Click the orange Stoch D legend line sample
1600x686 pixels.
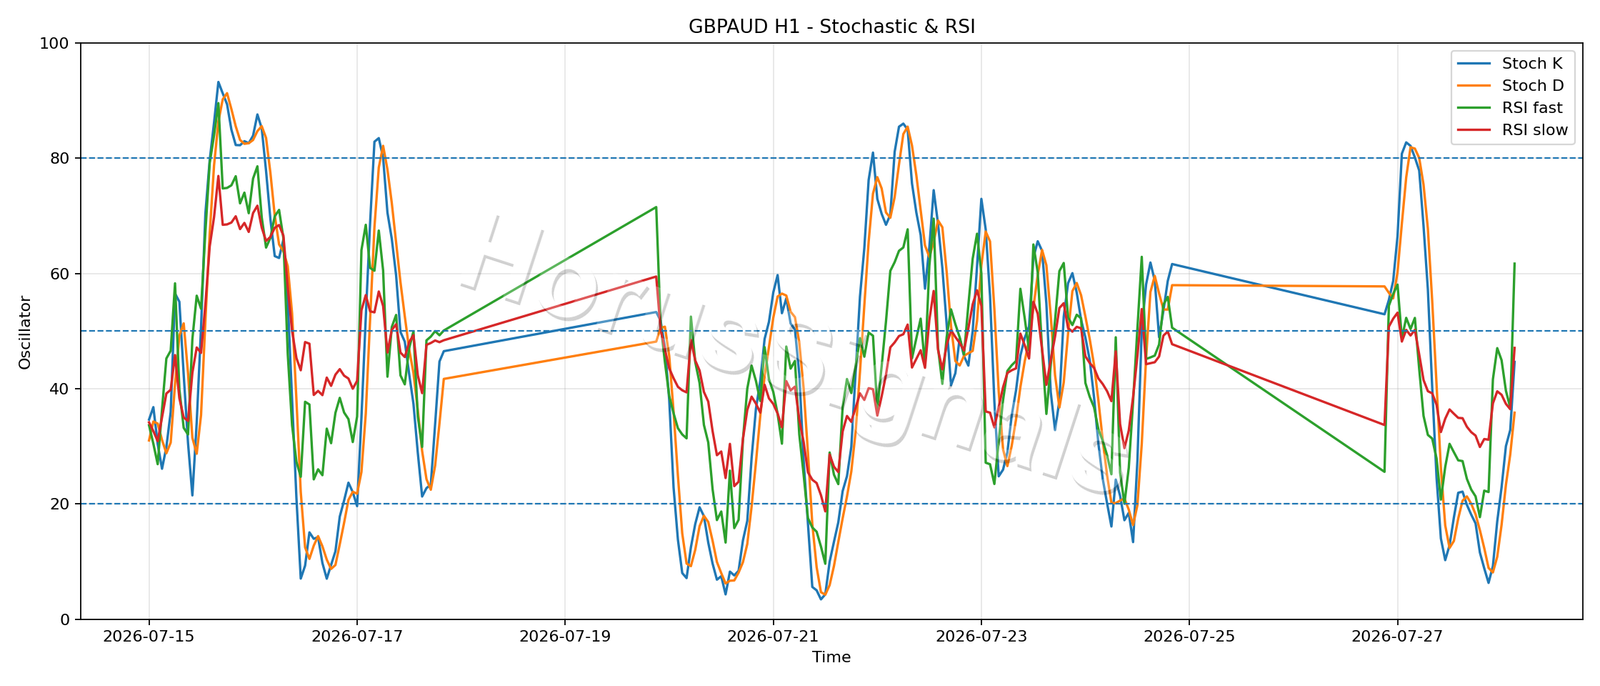coord(1476,86)
